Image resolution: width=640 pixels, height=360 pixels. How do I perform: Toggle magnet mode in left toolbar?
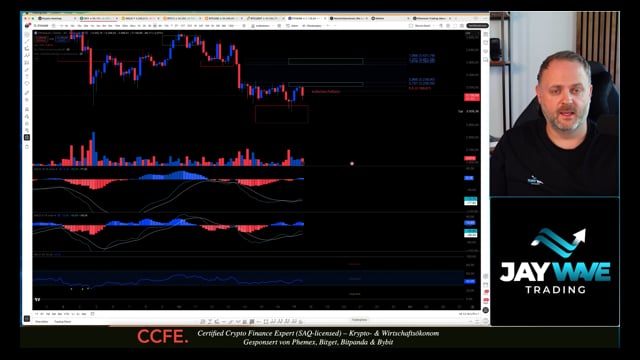(27, 109)
